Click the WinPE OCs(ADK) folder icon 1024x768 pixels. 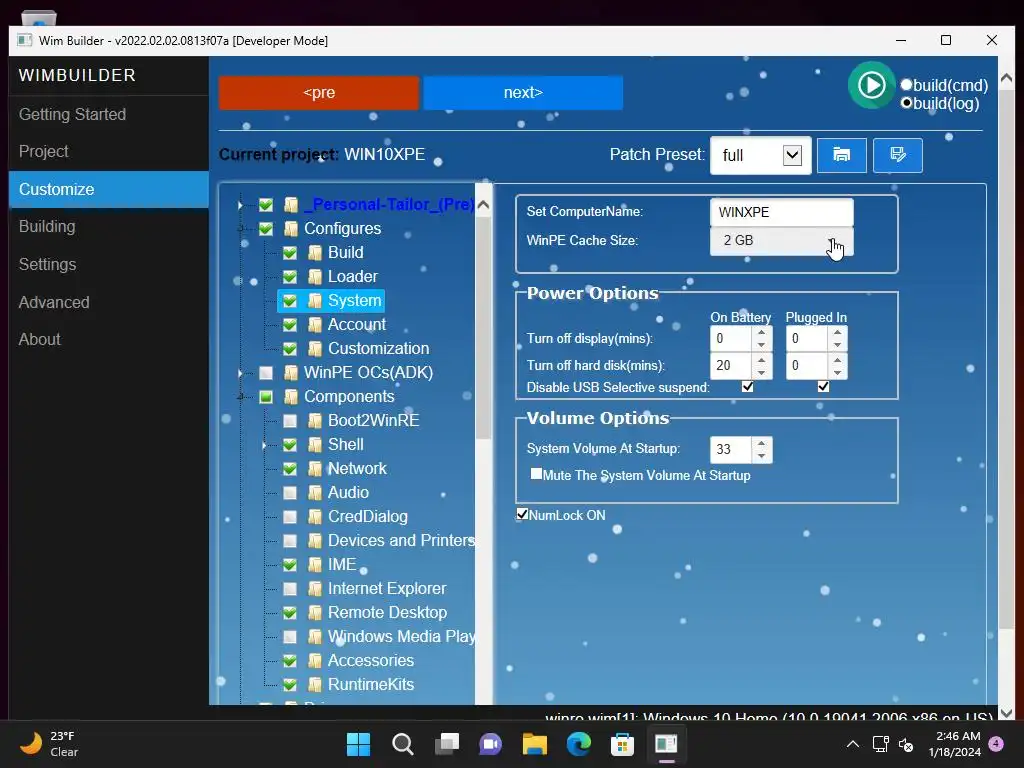[x=291, y=373]
